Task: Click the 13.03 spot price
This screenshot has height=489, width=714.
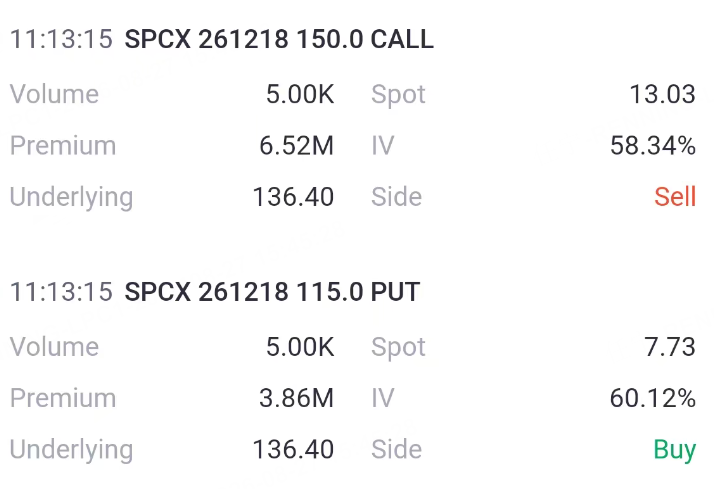Action: point(662,95)
